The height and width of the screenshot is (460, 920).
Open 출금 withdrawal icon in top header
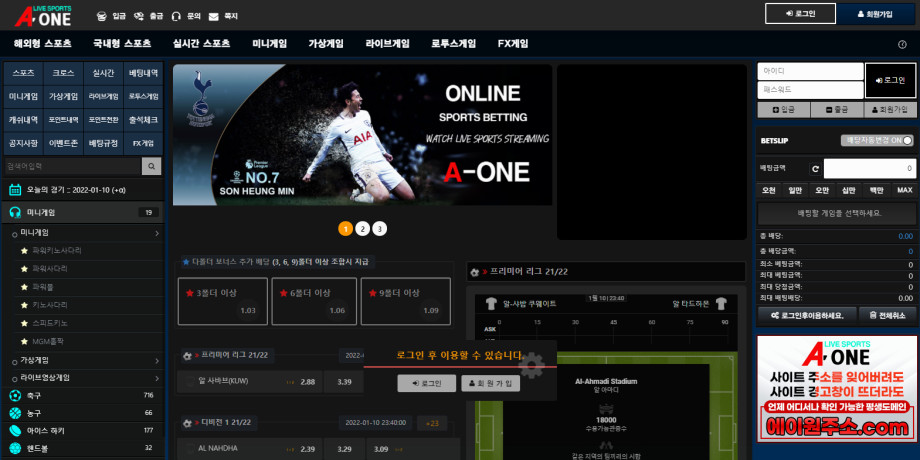pos(139,16)
